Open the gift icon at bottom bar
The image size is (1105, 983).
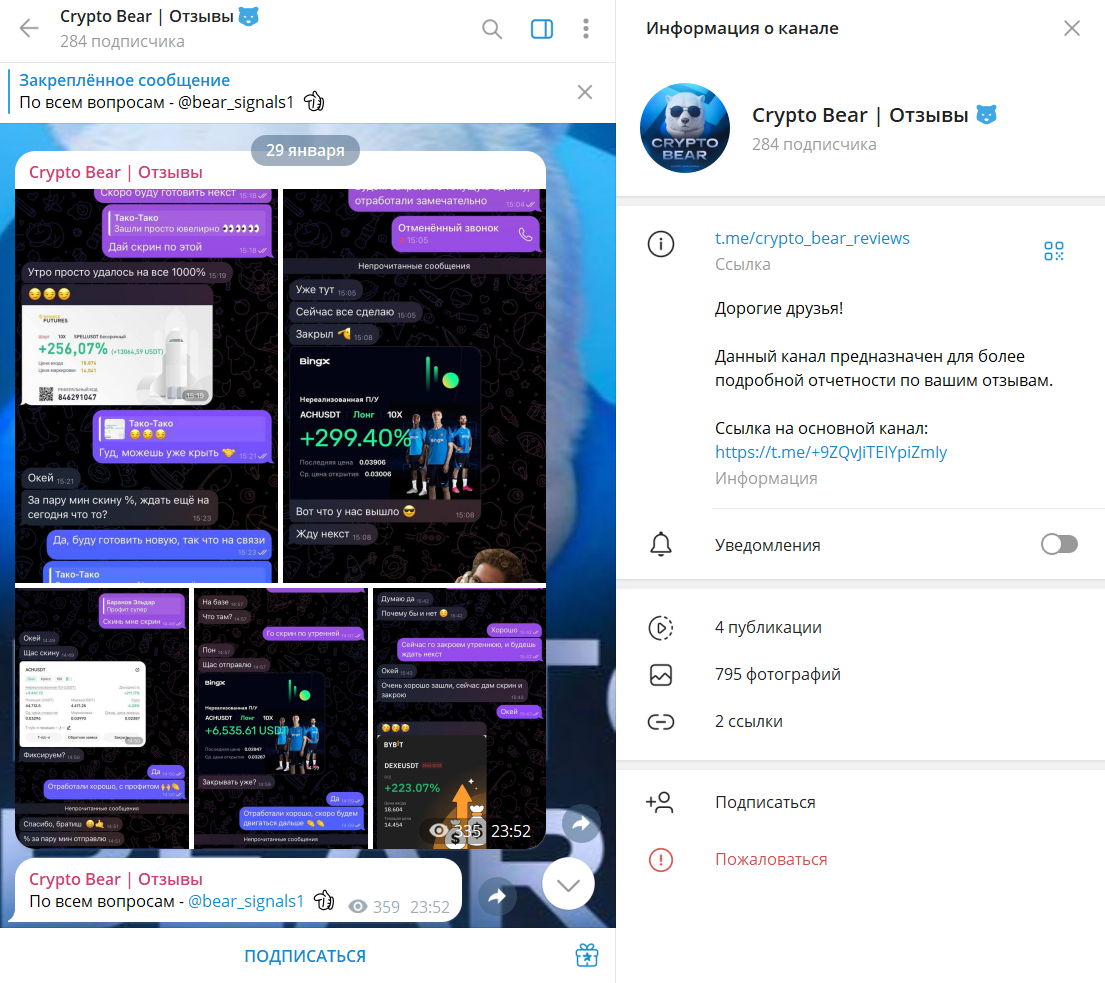[x=586, y=956]
